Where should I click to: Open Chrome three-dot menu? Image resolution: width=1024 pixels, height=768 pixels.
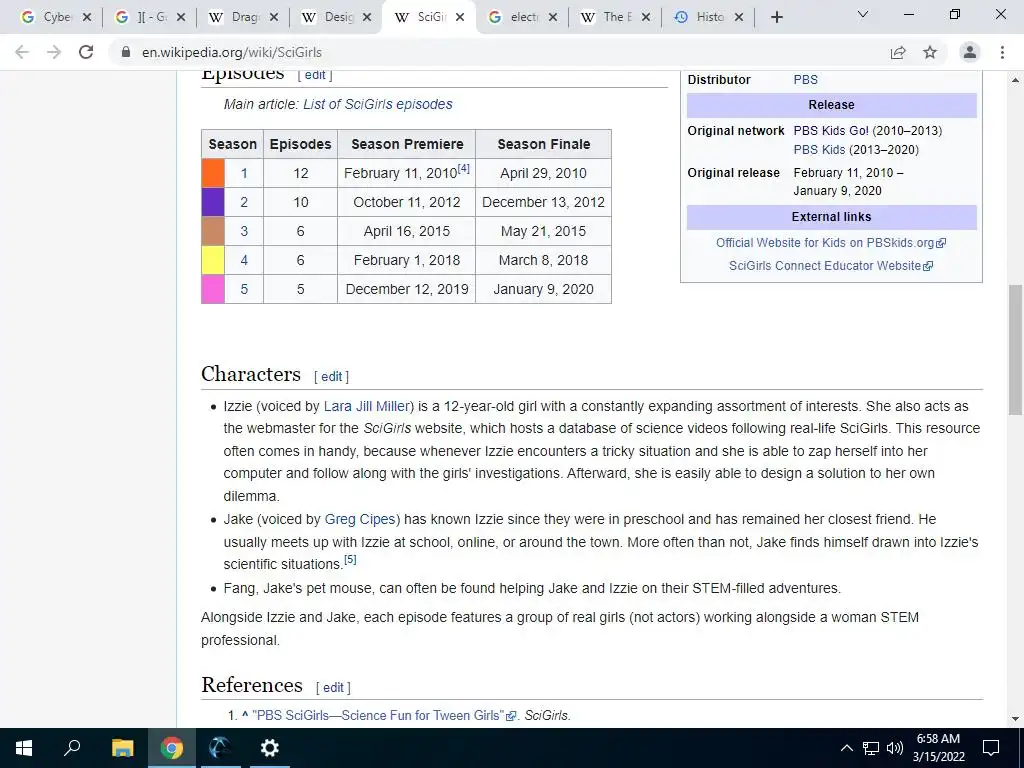coord(1002,52)
